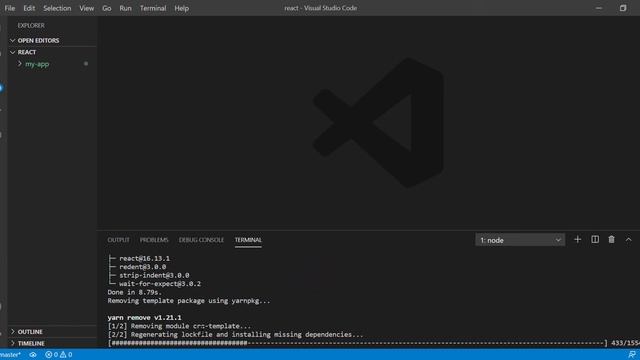The width and height of the screenshot is (640, 360).
Task: Minimize the VS Code window
Action: [599, 8]
